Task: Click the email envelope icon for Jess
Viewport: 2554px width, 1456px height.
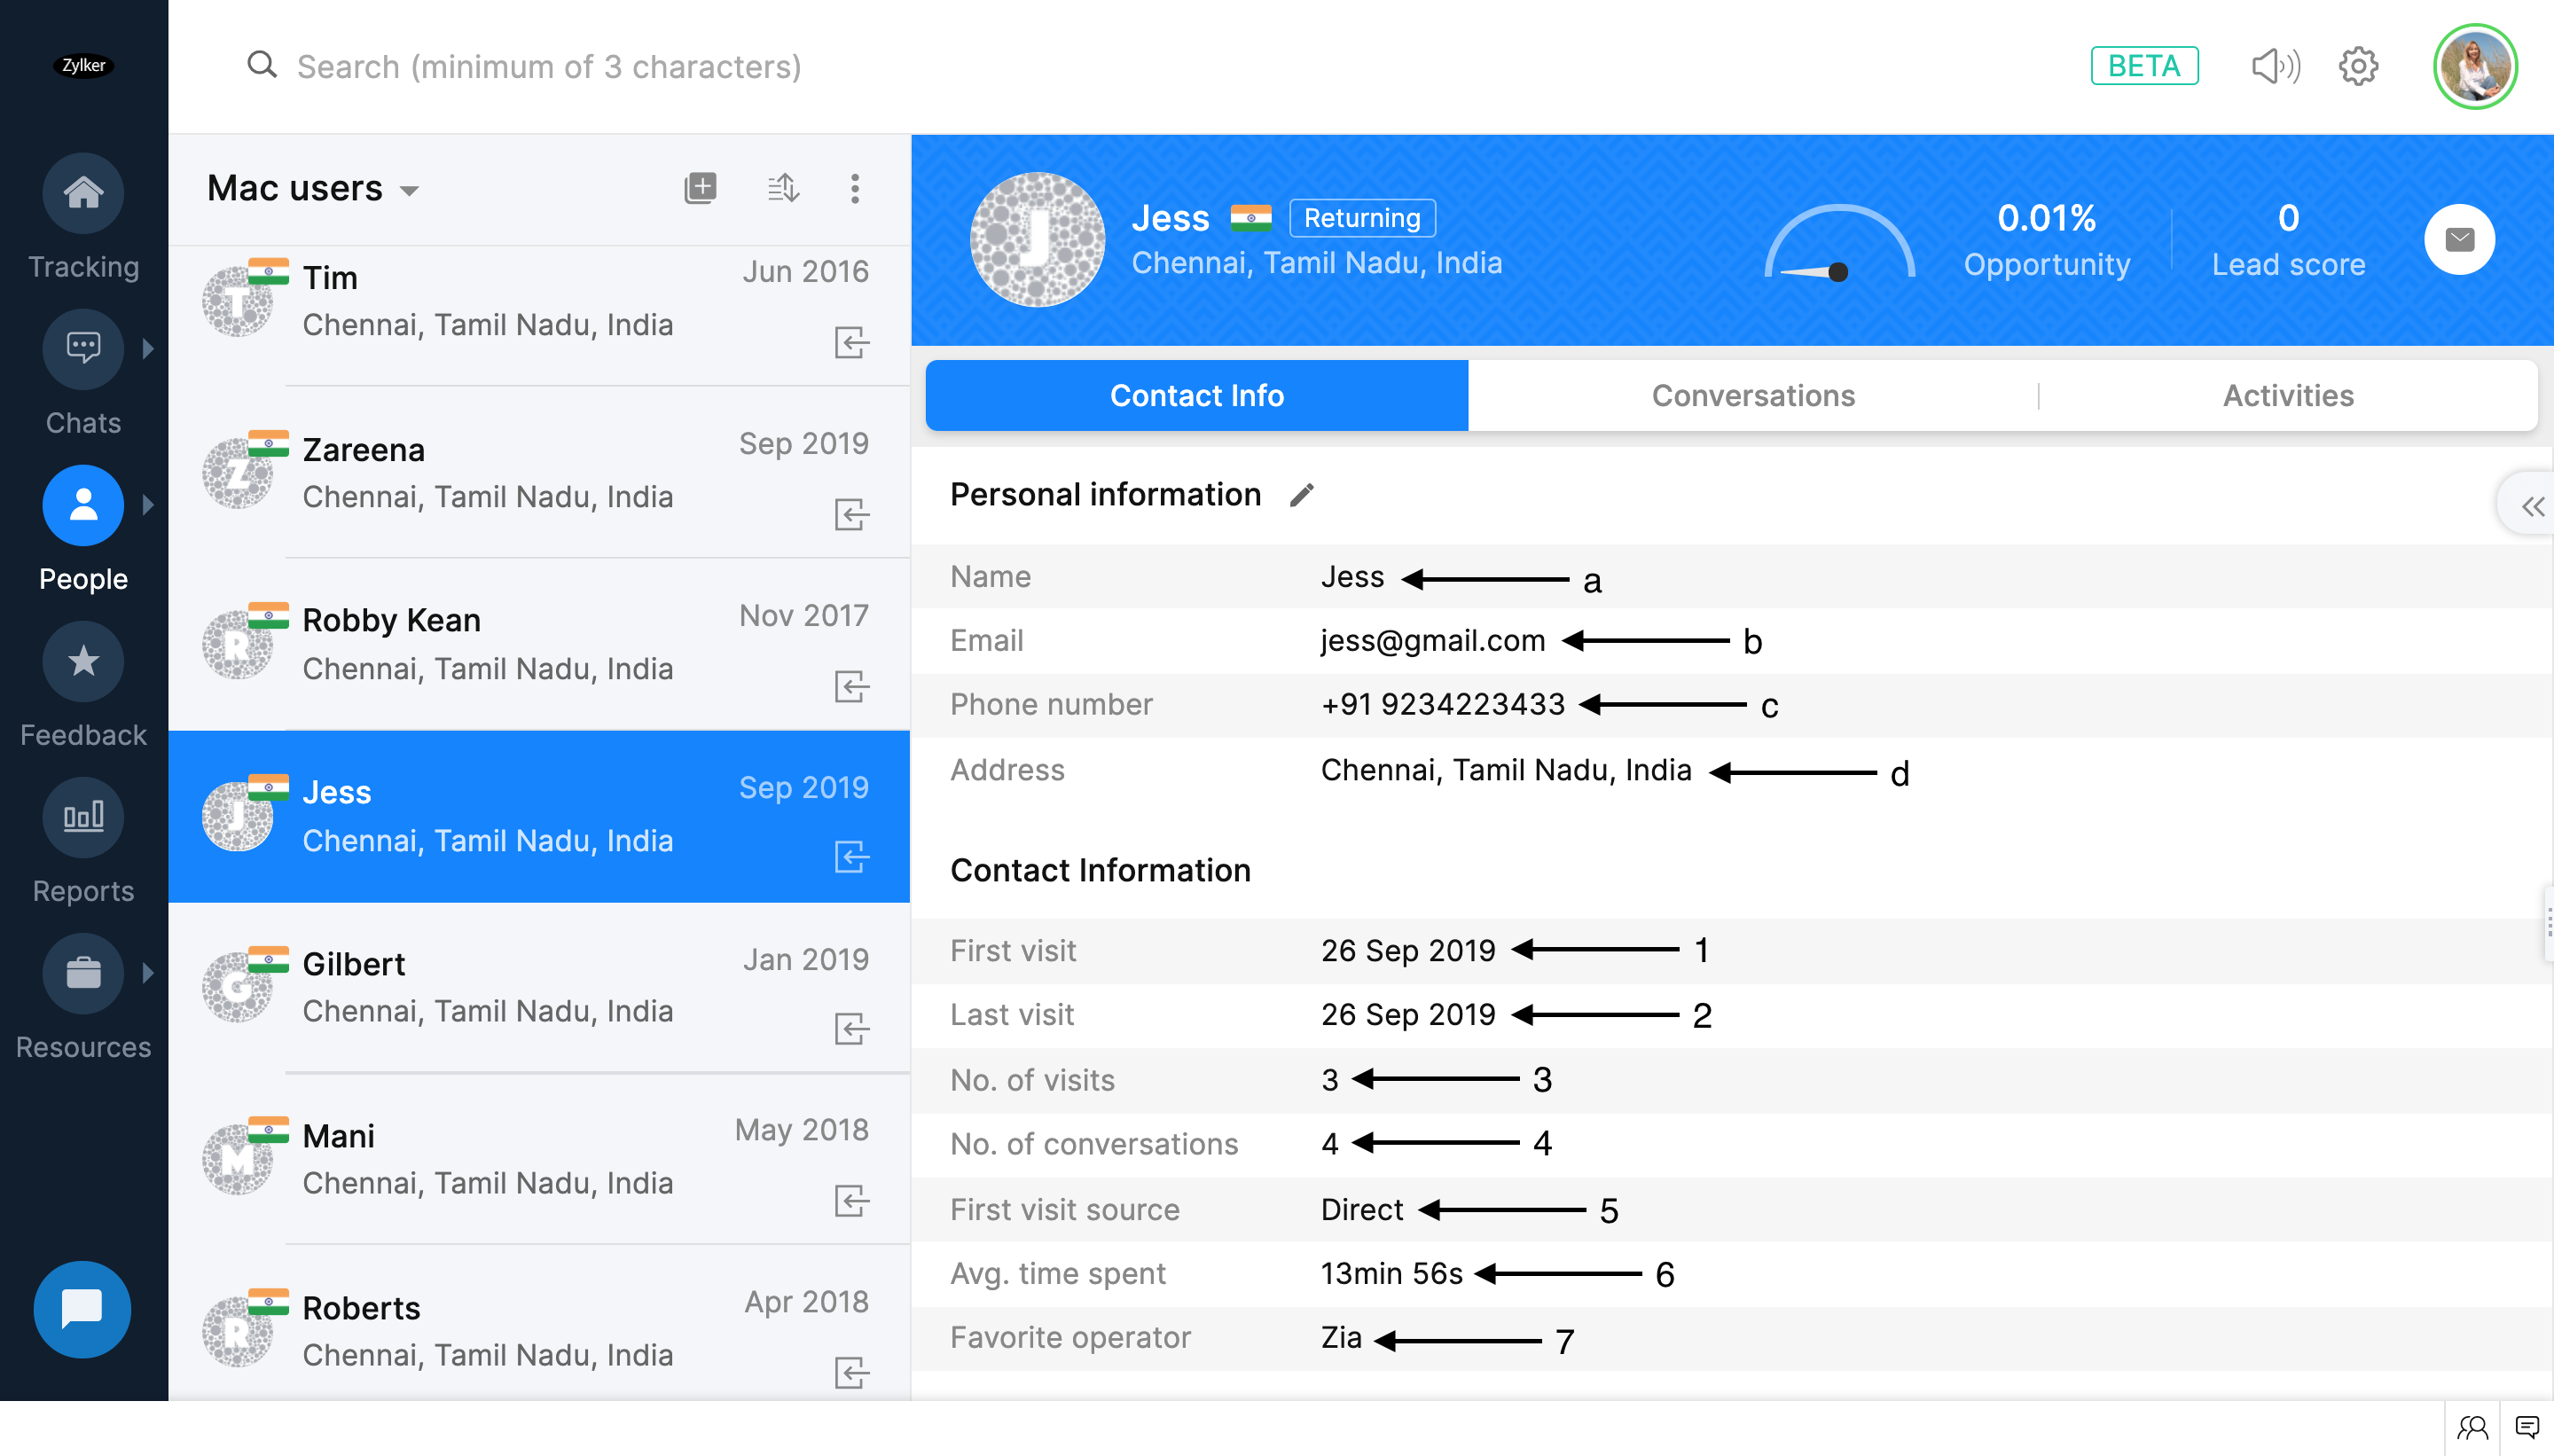Action: pos(2459,240)
